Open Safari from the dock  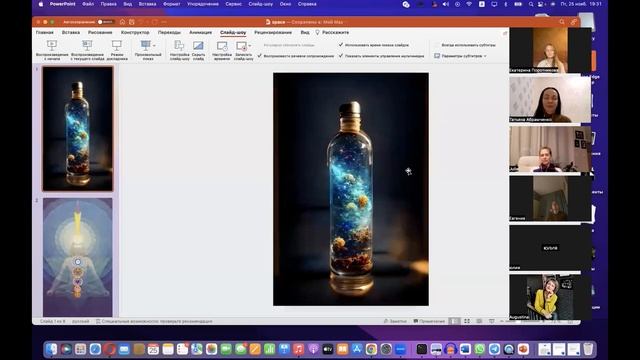click(x=95, y=349)
